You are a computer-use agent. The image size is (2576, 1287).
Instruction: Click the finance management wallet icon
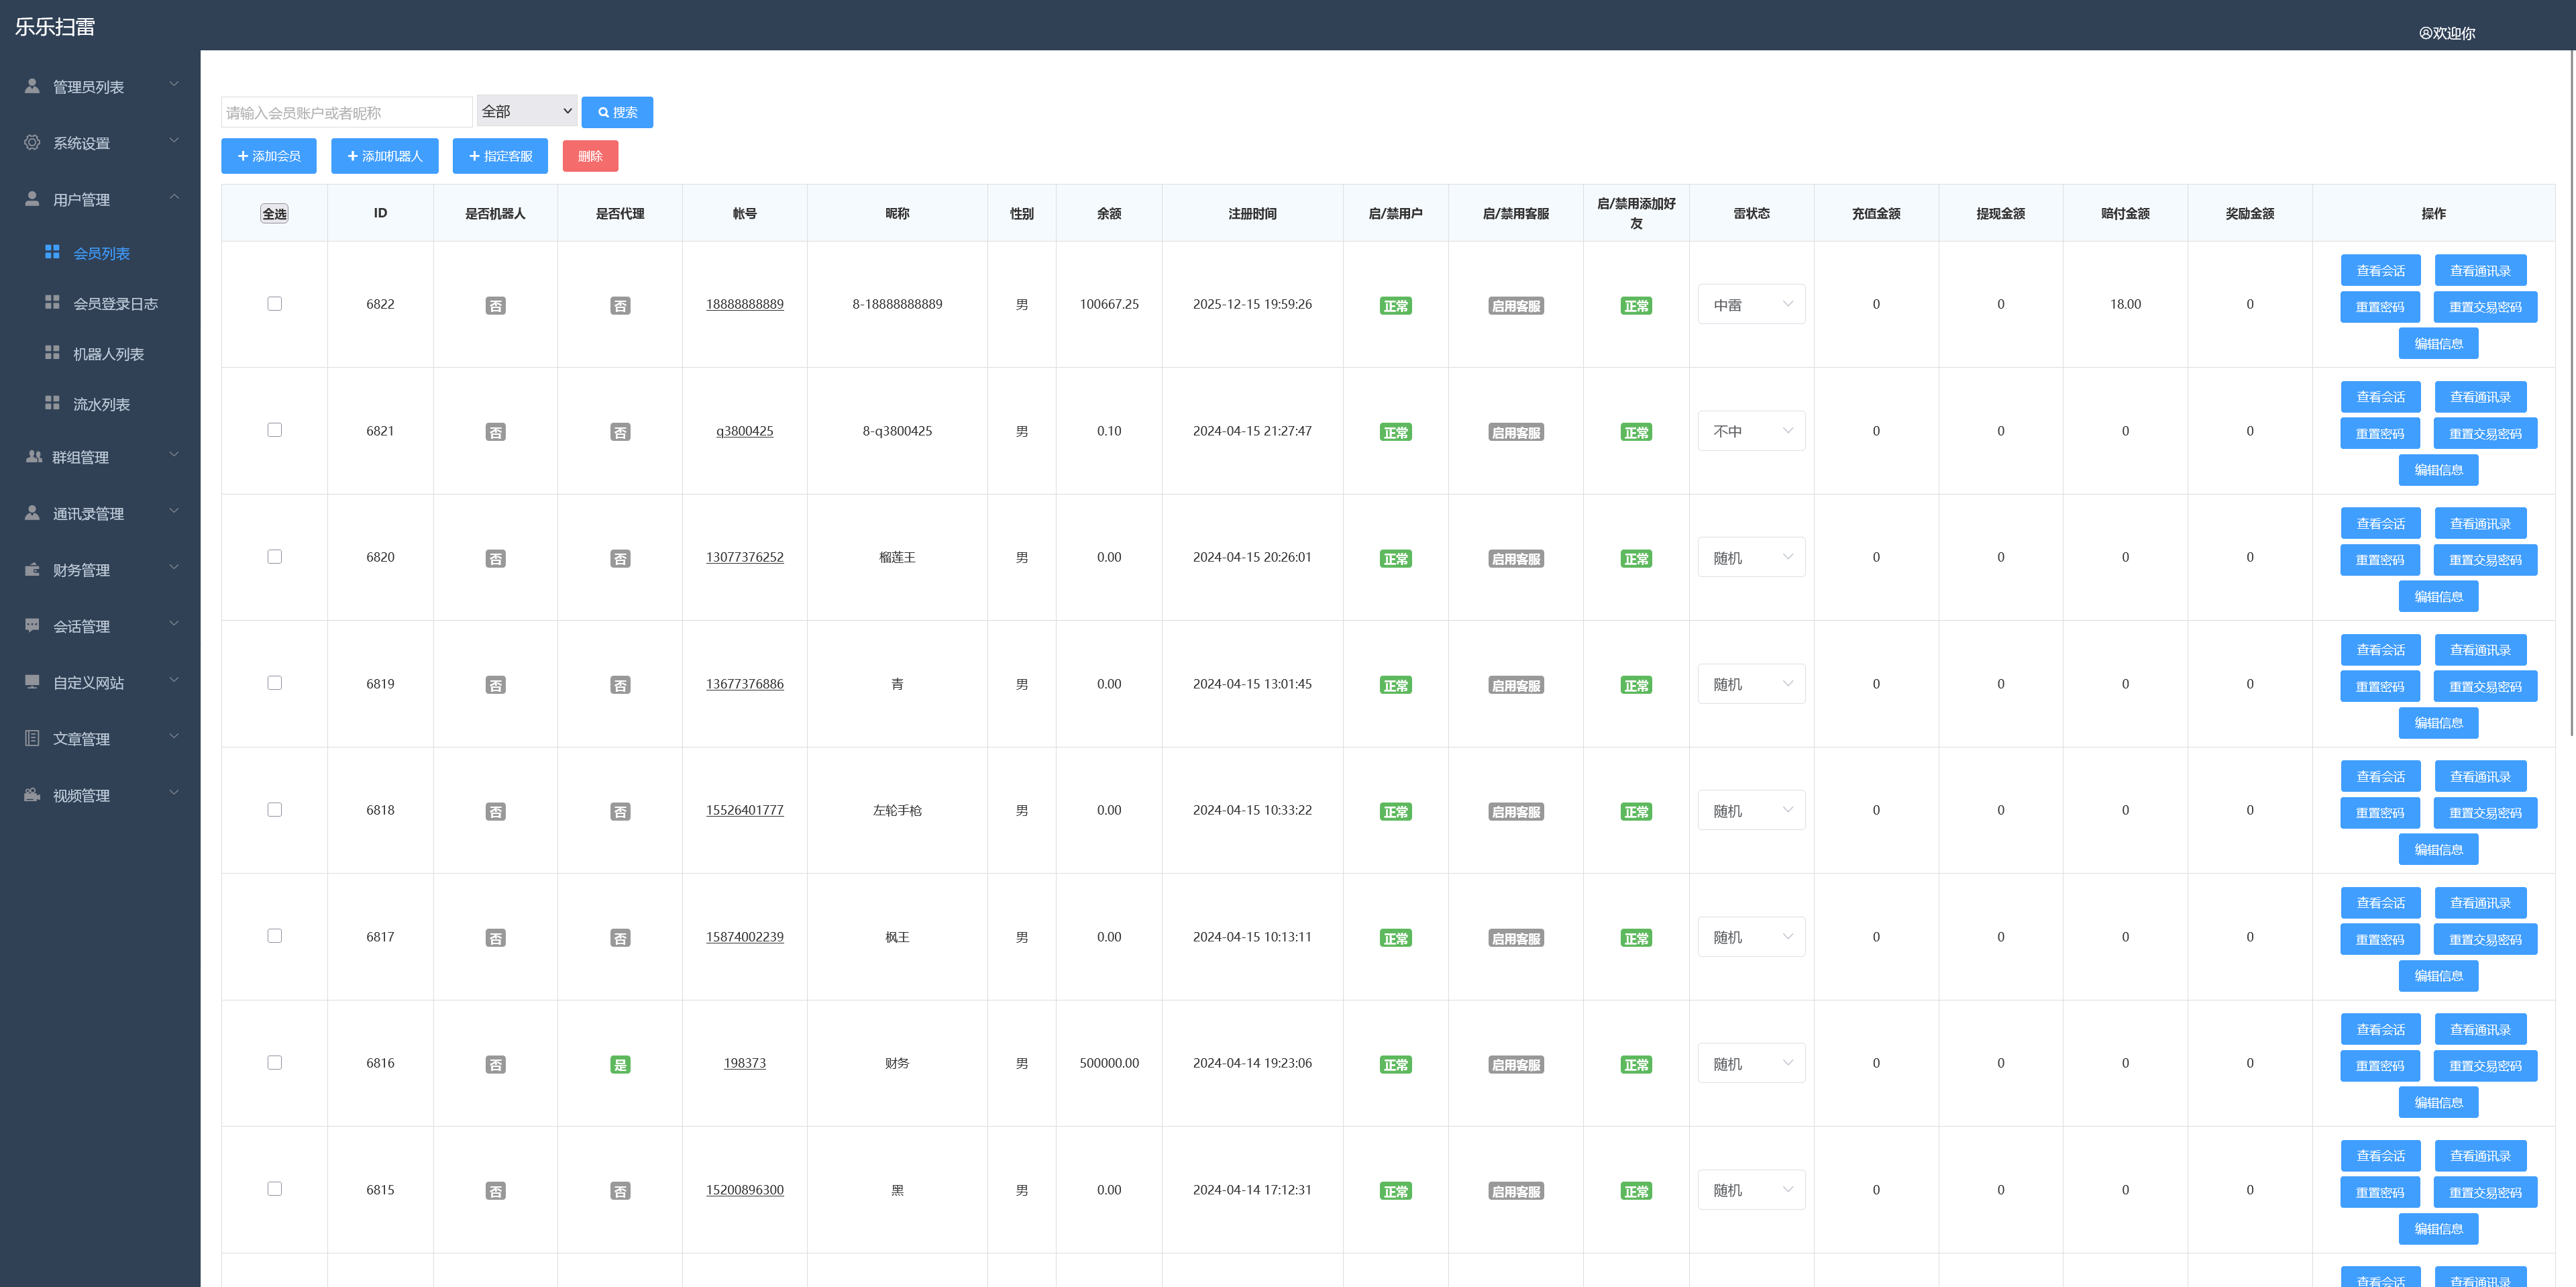(32, 569)
